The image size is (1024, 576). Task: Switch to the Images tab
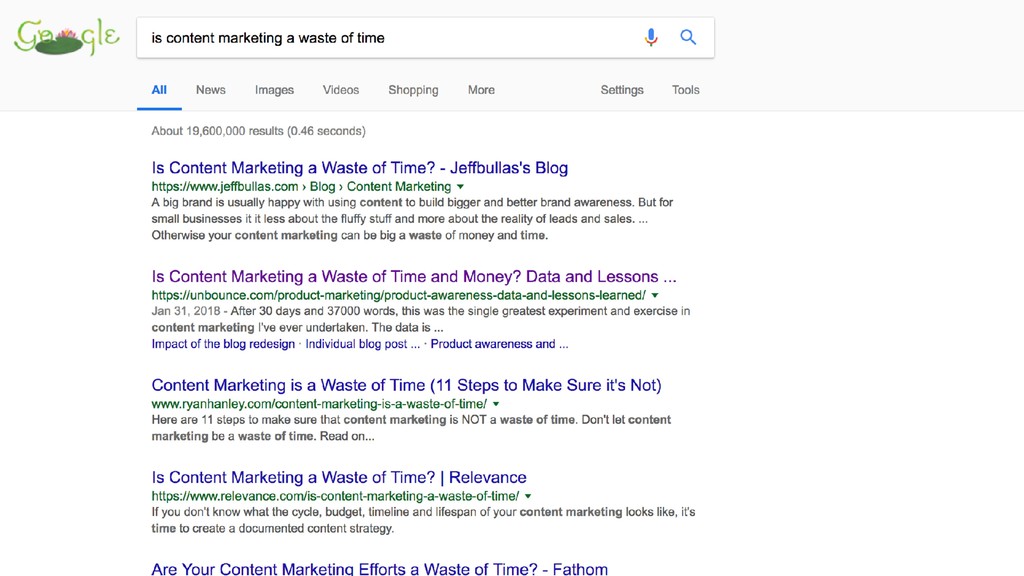(x=274, y=90)
